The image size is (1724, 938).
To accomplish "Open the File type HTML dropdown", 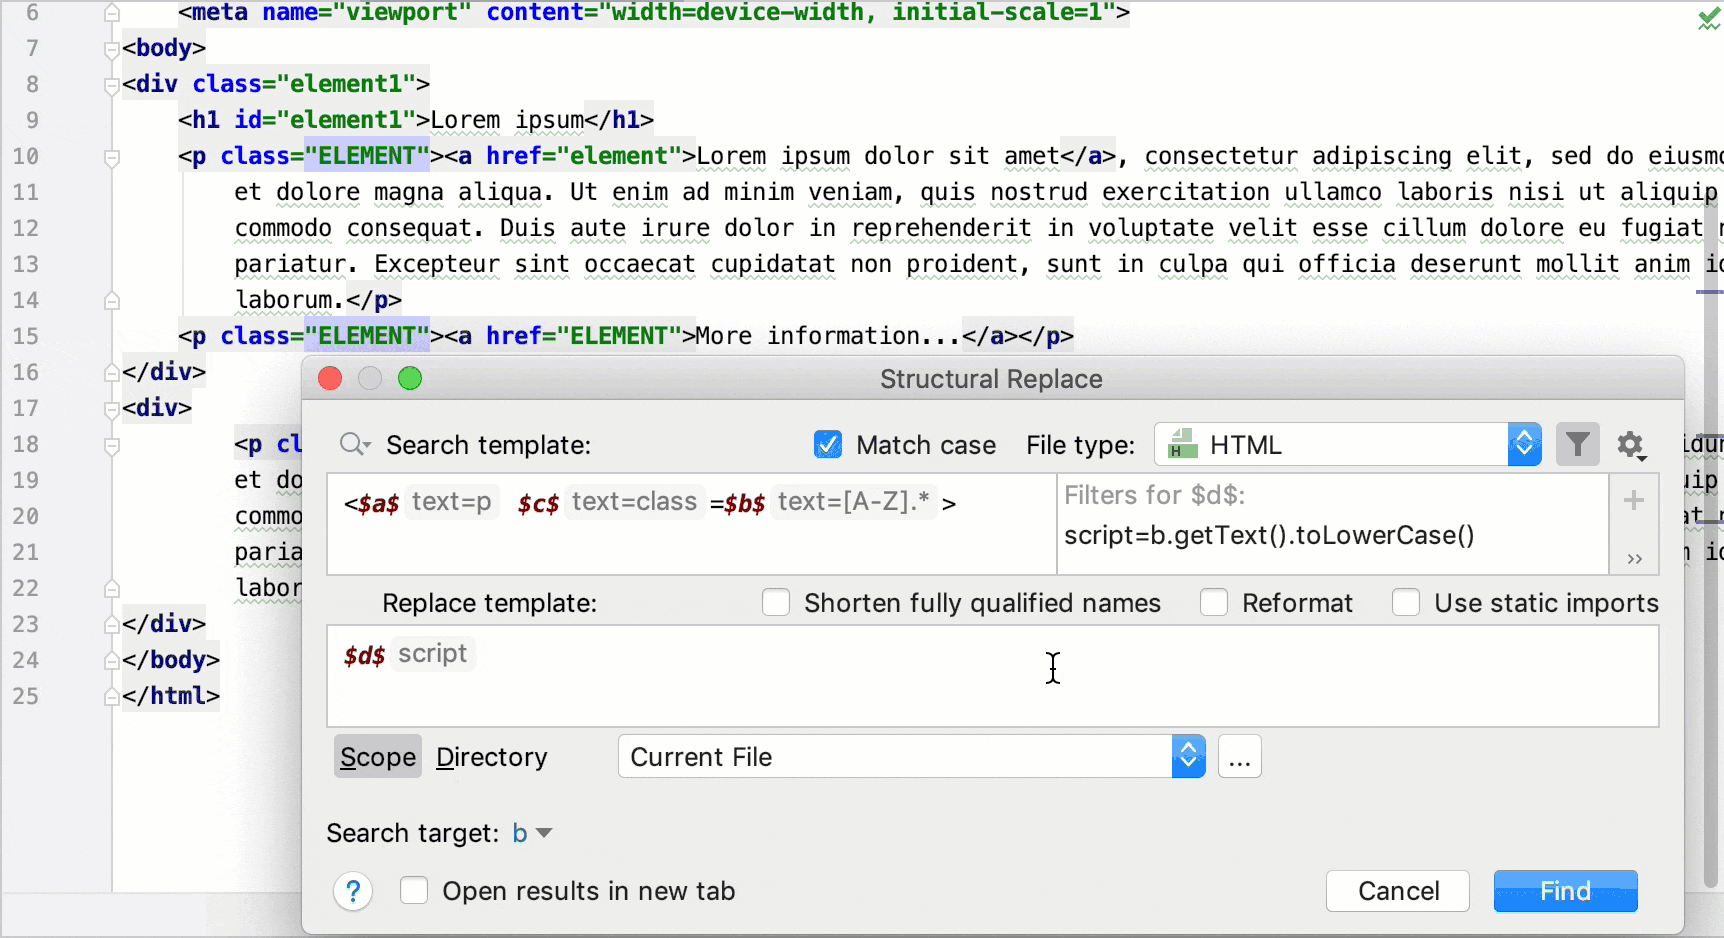I will click(x=1347, y=444).
